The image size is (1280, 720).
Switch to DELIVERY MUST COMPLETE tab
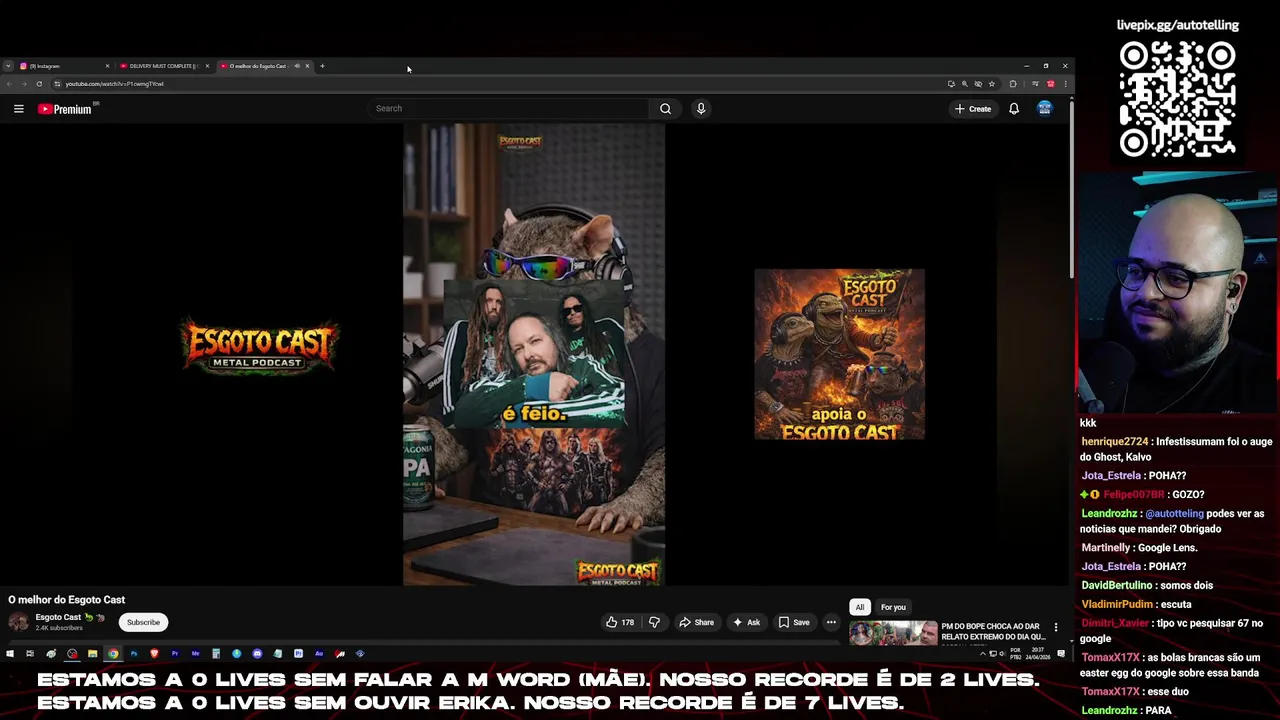(165, 66)
